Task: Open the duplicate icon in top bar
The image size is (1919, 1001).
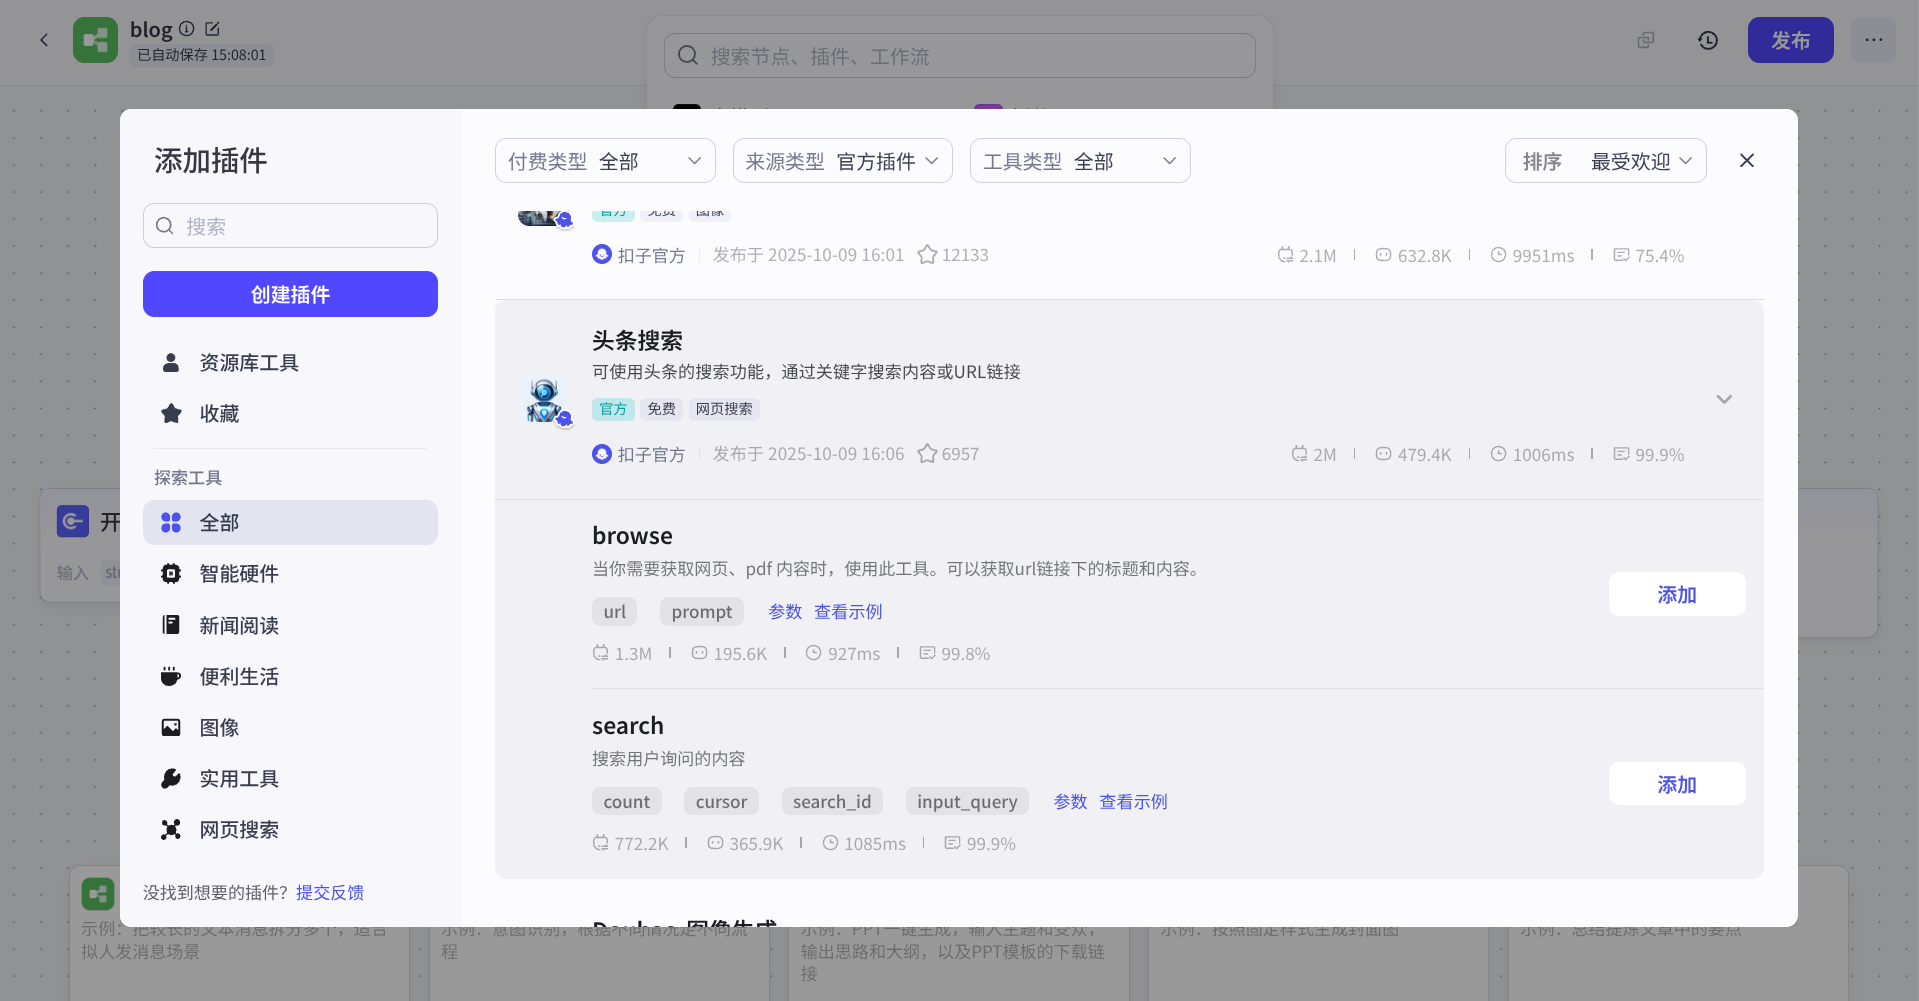Action: (x=1646, y=40)
